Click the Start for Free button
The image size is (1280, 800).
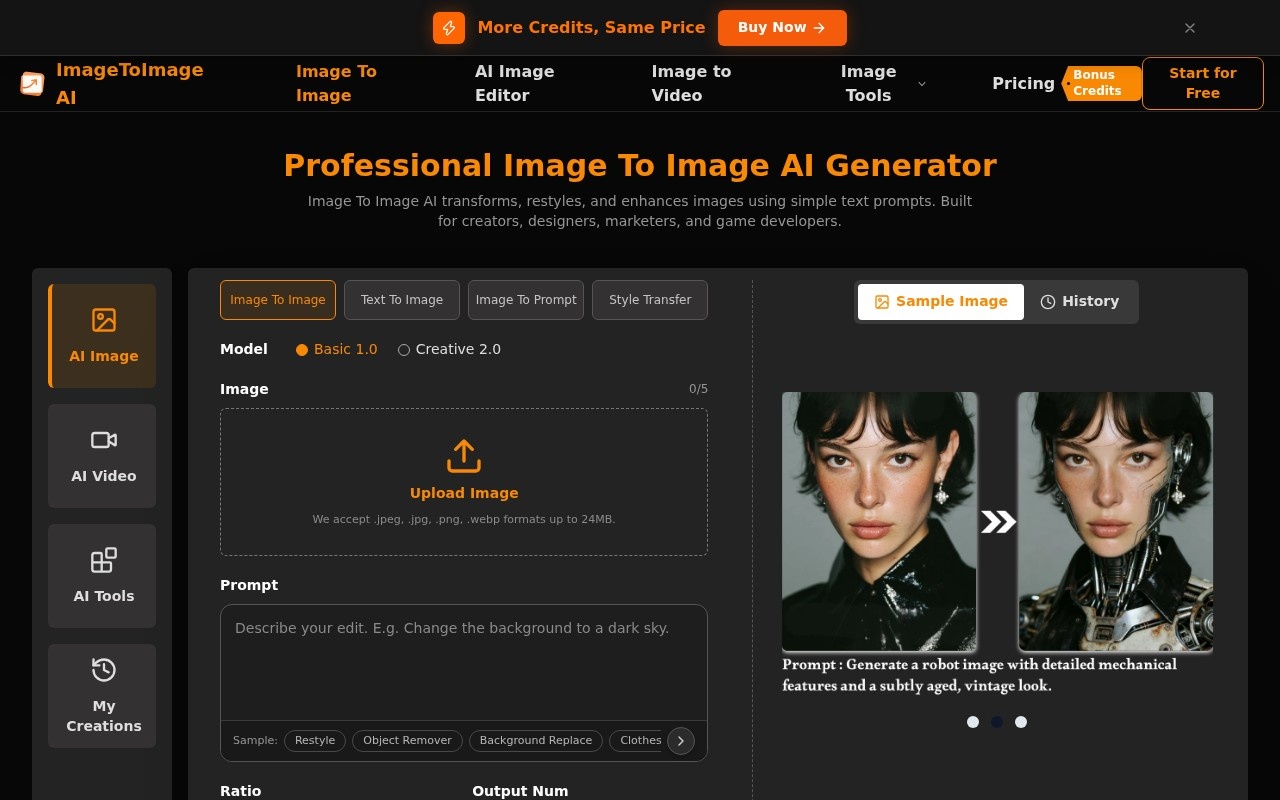(1203, 83)
